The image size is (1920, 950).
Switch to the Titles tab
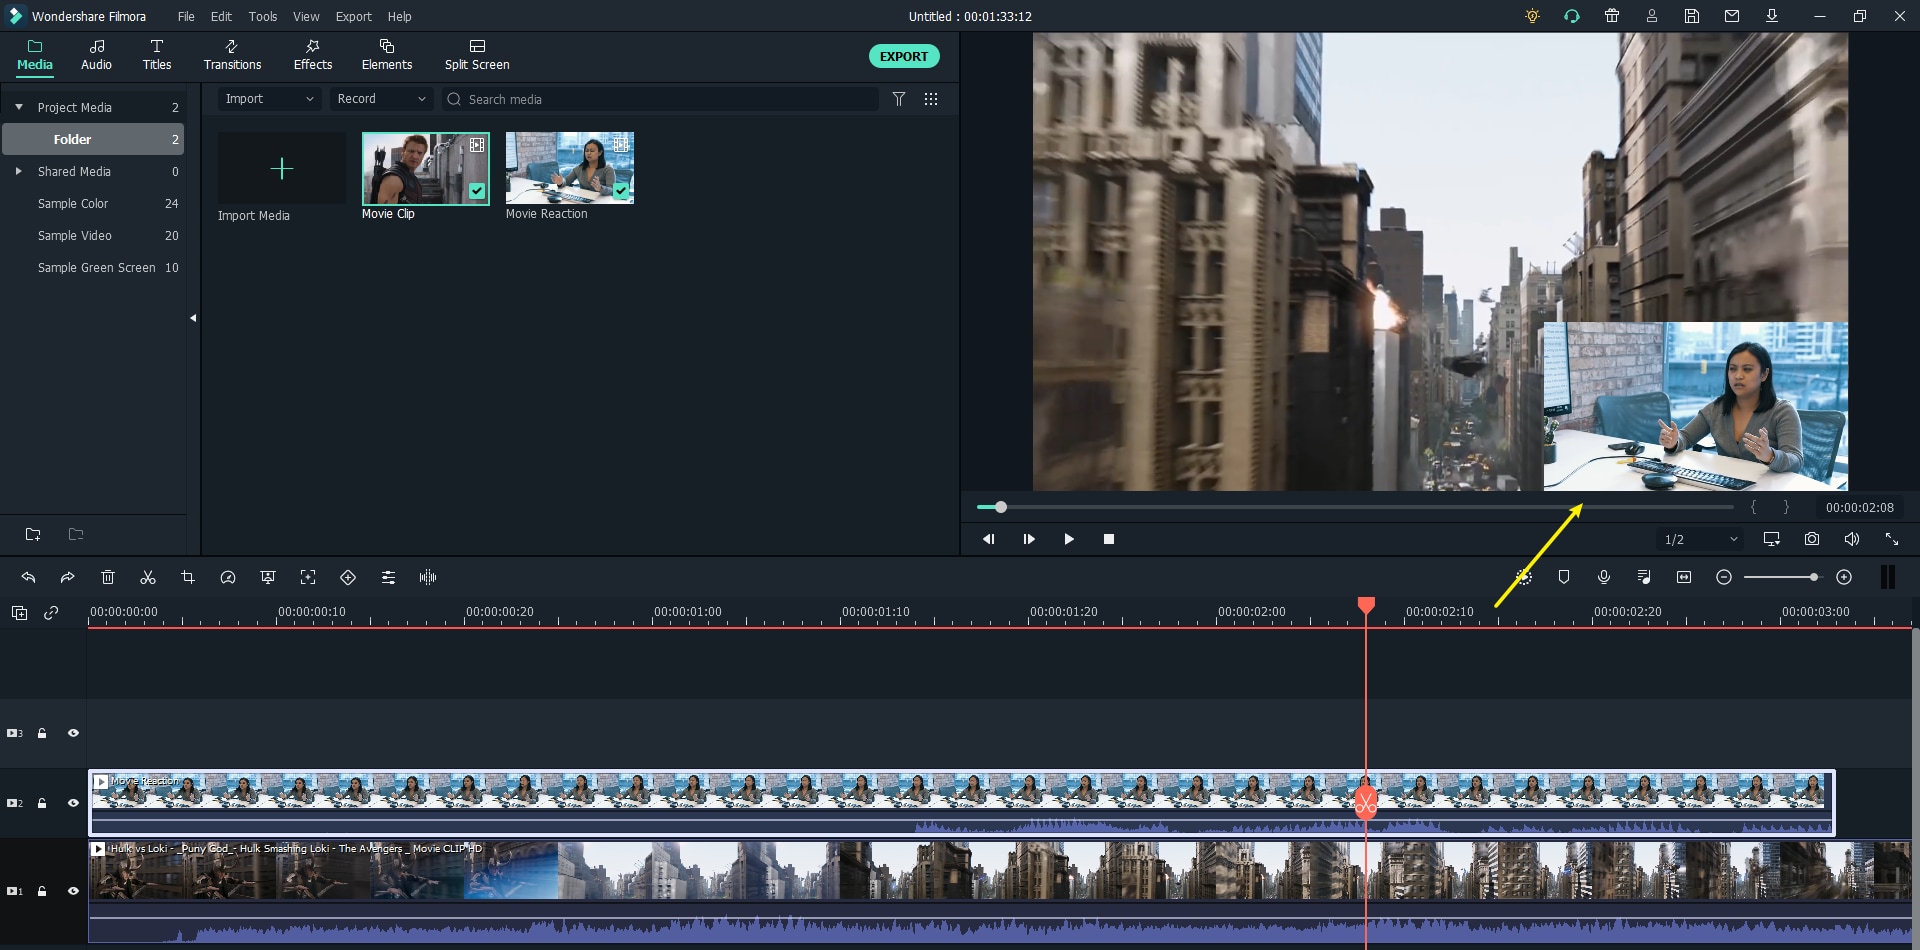[x=157, y=55]
